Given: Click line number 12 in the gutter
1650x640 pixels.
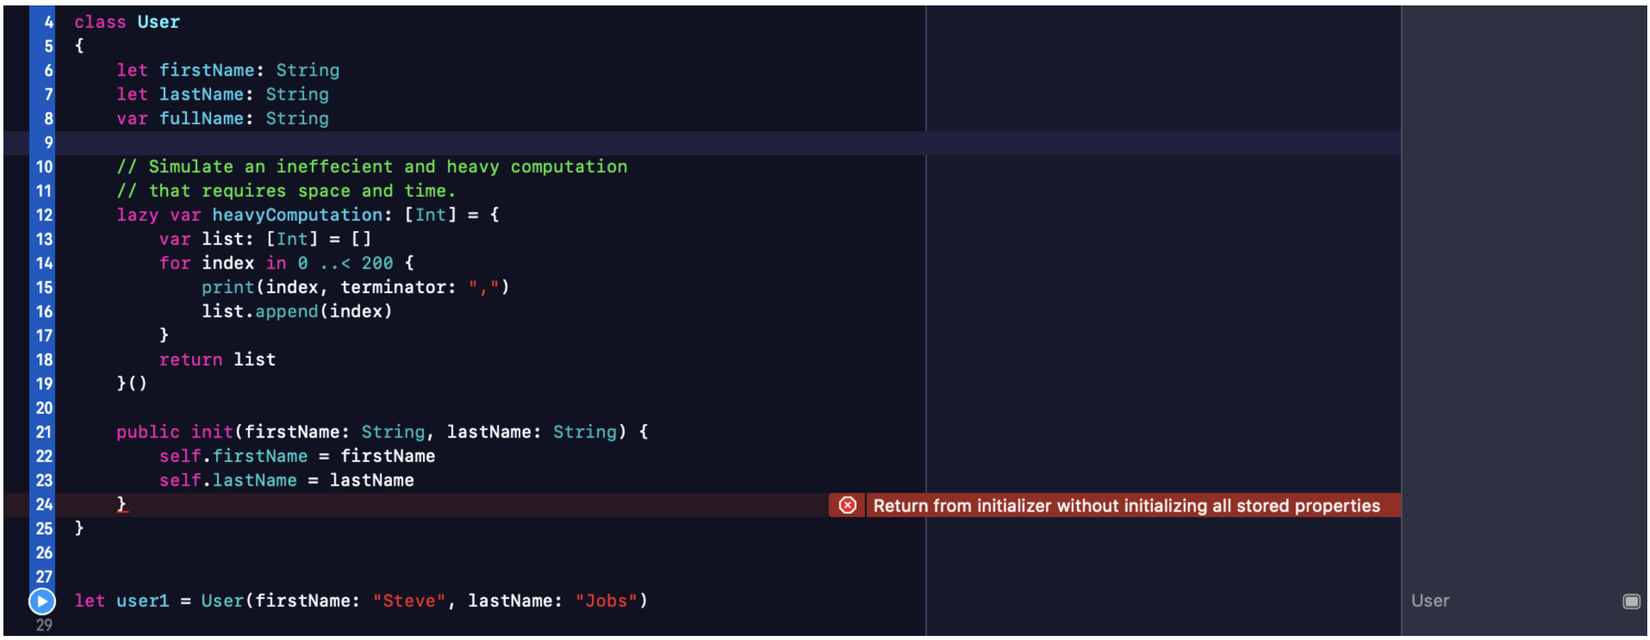Looking at the screenshot, I should 44,215.
